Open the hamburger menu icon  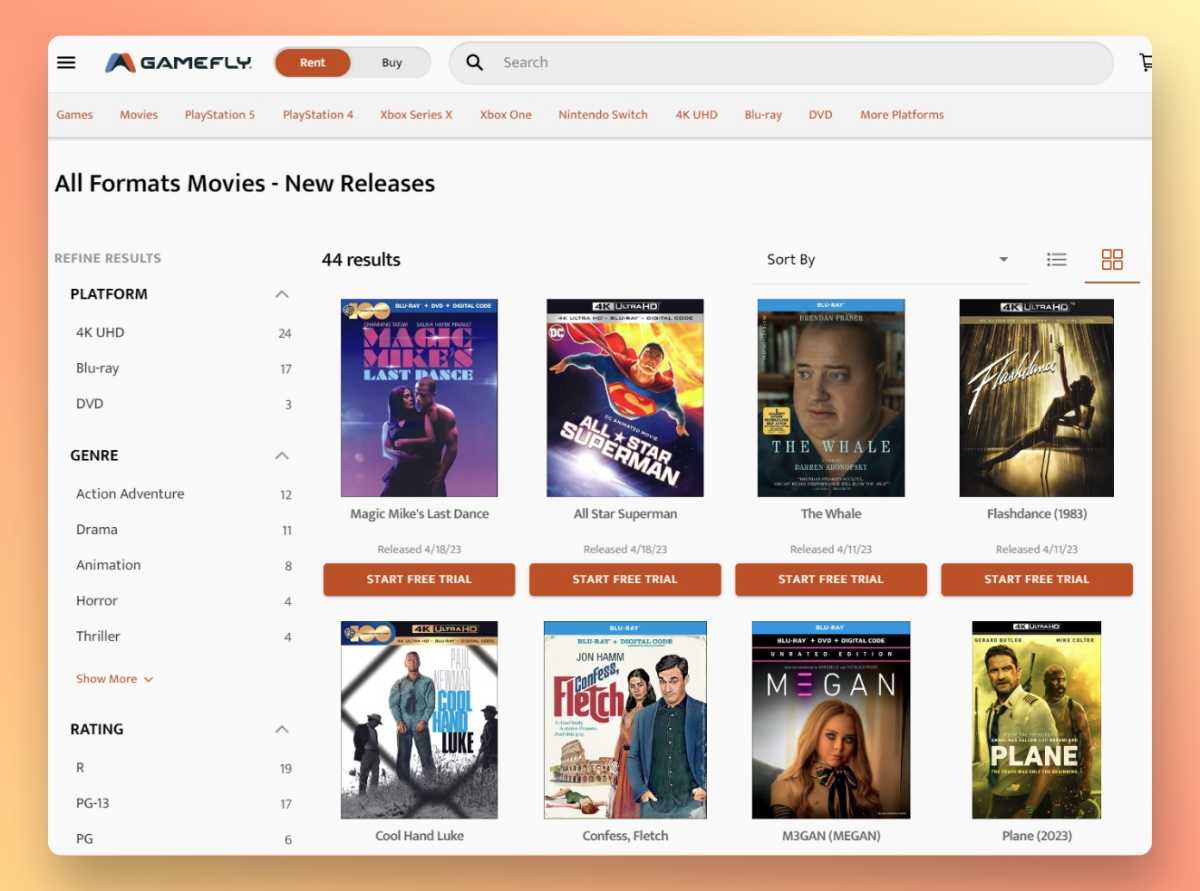coord(66,62)
